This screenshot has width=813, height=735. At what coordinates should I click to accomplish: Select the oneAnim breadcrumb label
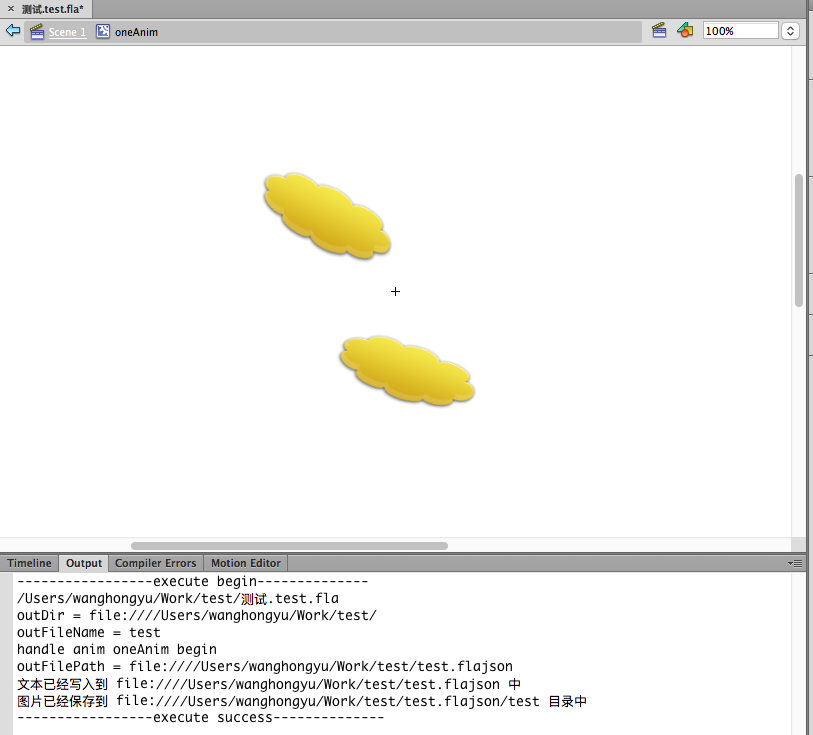pyautogui.click(x=136, y=32)
